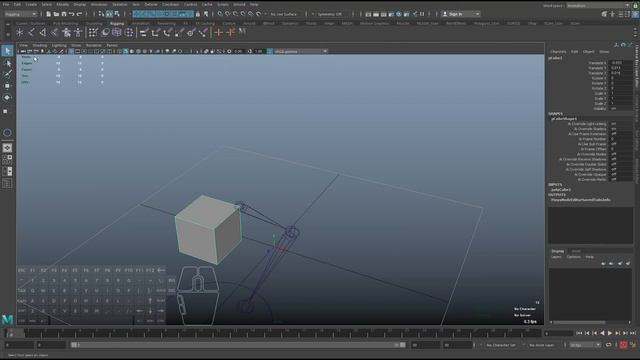Viewport: 640px width, 360px height.
Task: Toggle Select by Component Type mode
Action: (117, 14)
